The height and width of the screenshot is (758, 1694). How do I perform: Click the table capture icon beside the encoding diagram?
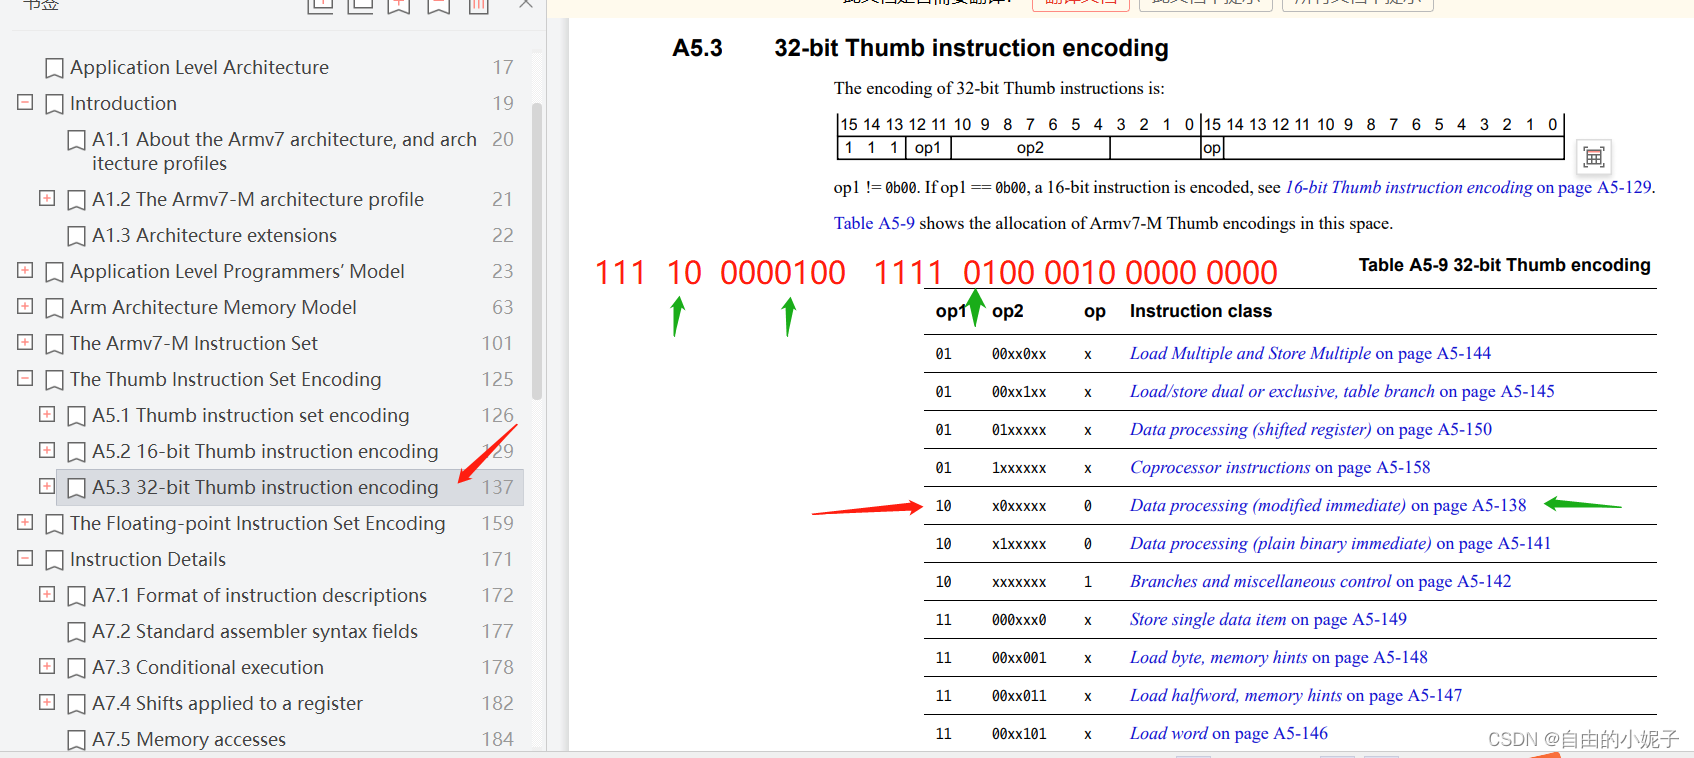click(x=1593, y=156)
